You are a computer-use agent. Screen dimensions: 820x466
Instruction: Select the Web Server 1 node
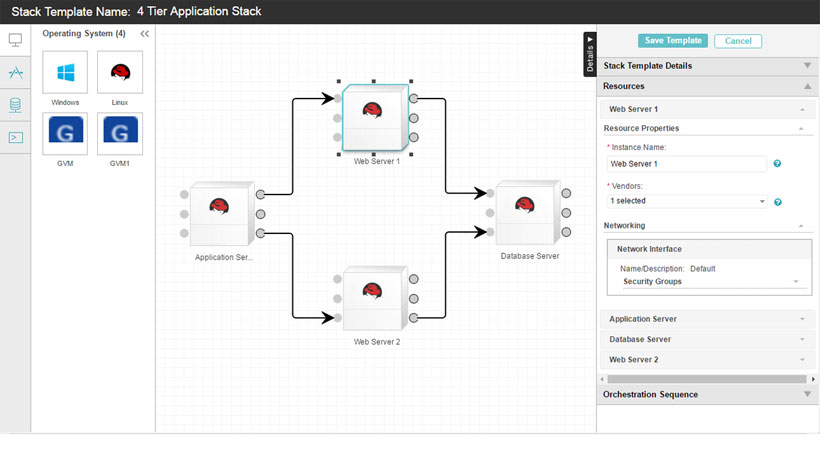pyautogui.click(x=375, y=118)
